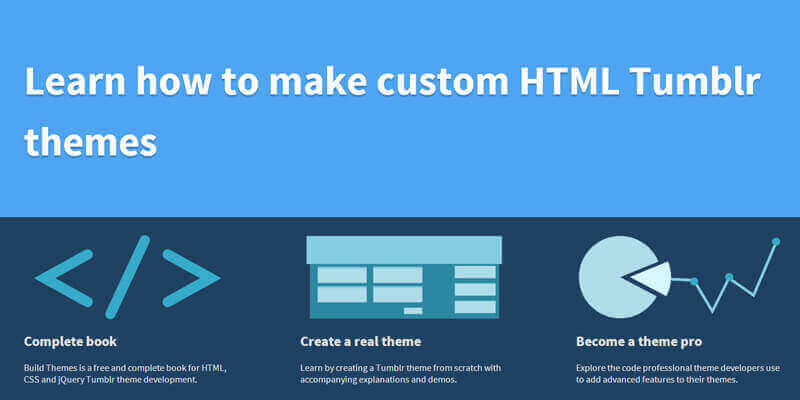Click the Explore the code professional paragraph

678,373
